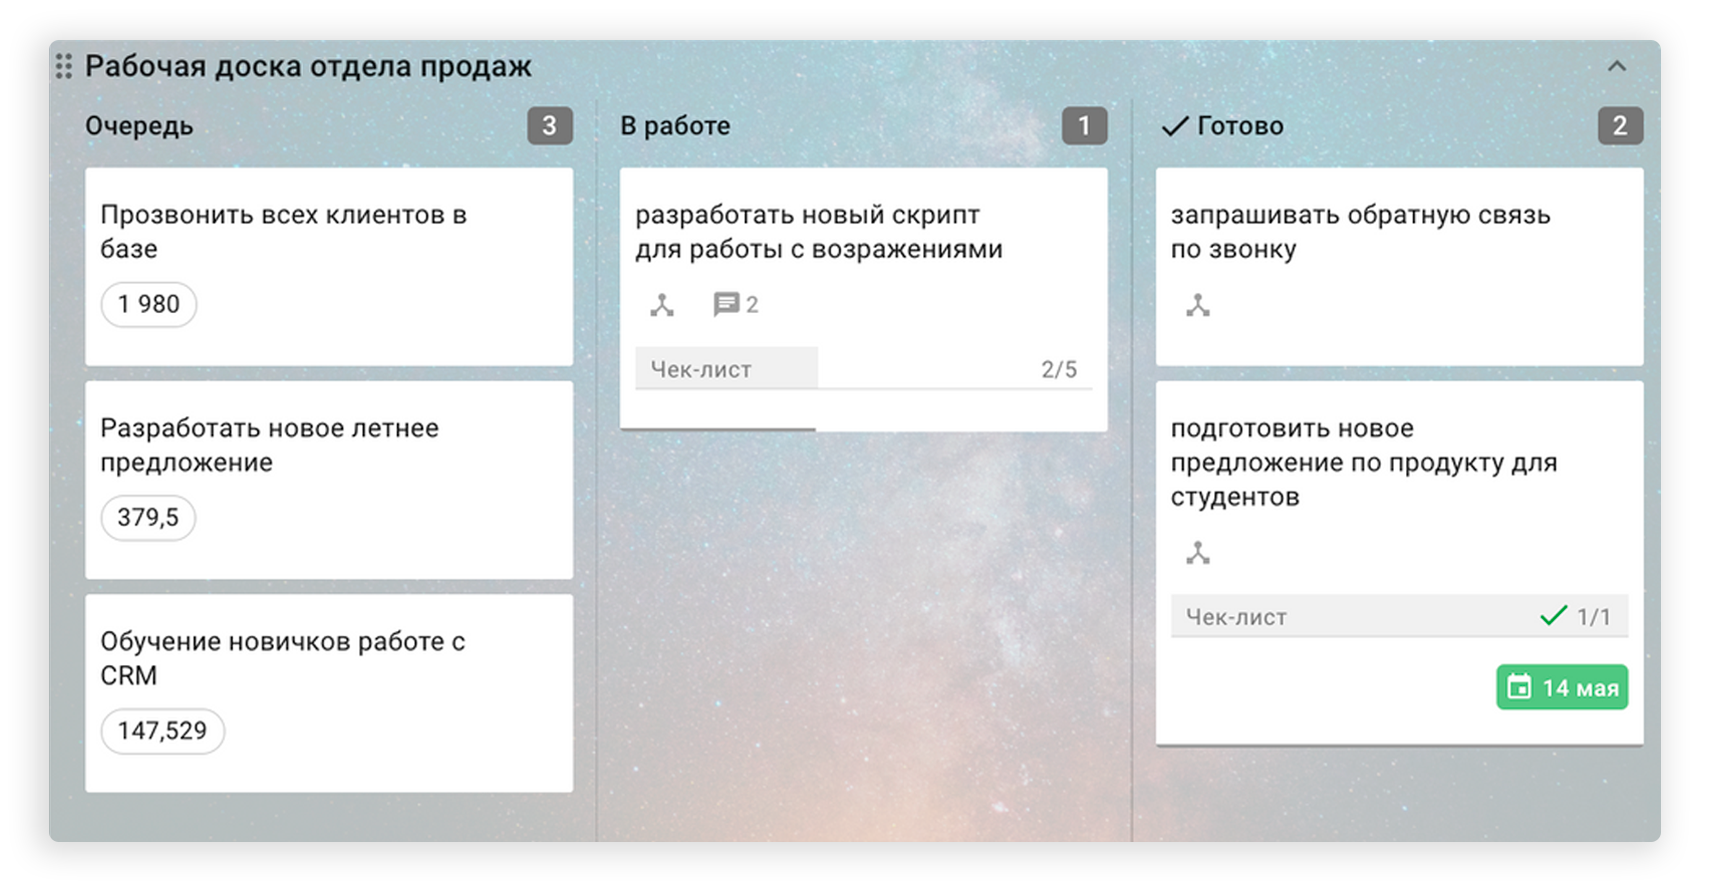
Task: Open comments icon on скрипт card
Action: click(726, 305)
